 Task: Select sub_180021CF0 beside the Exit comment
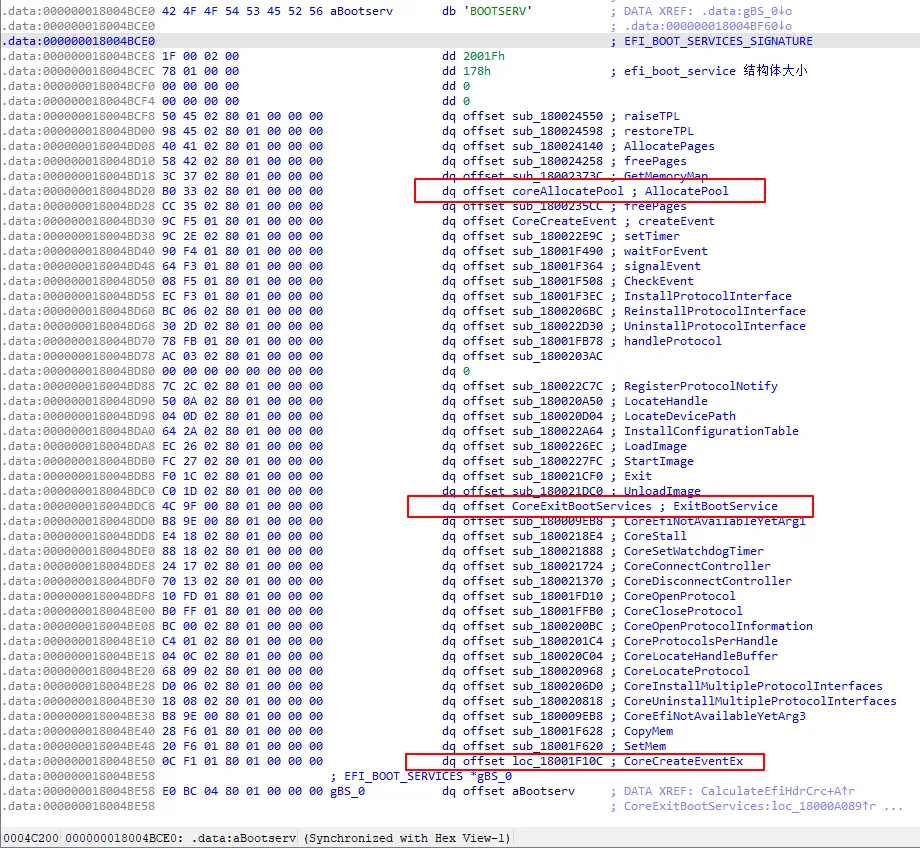(557, 476)
